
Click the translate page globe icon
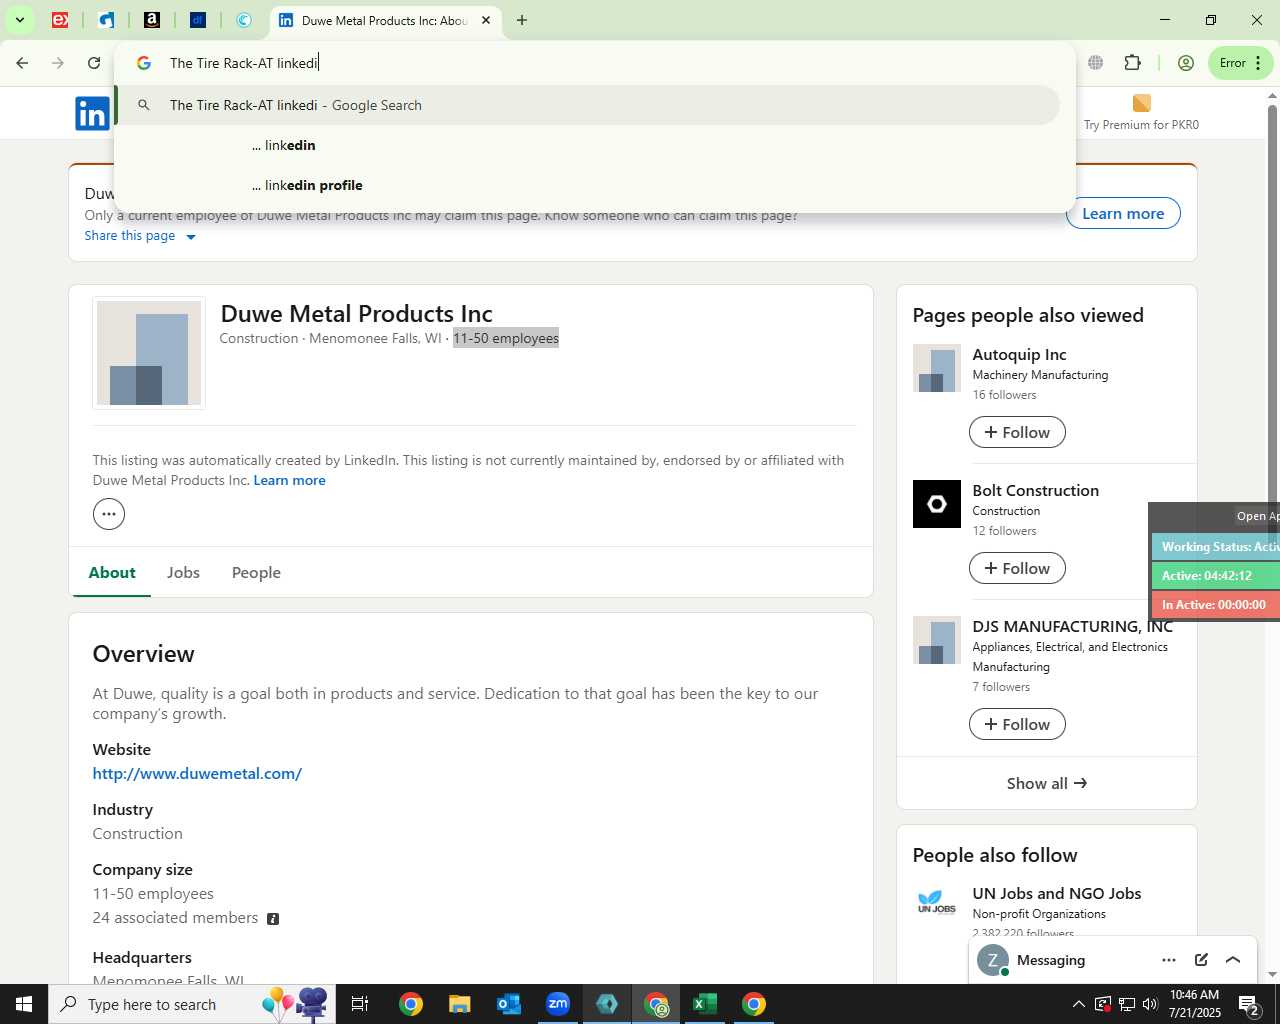coord(1096,62)
